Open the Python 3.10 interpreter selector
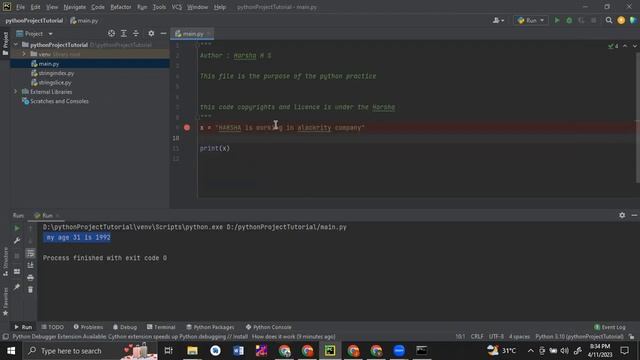Viewport: 640px width, 360px height. (x=579, y=337)
